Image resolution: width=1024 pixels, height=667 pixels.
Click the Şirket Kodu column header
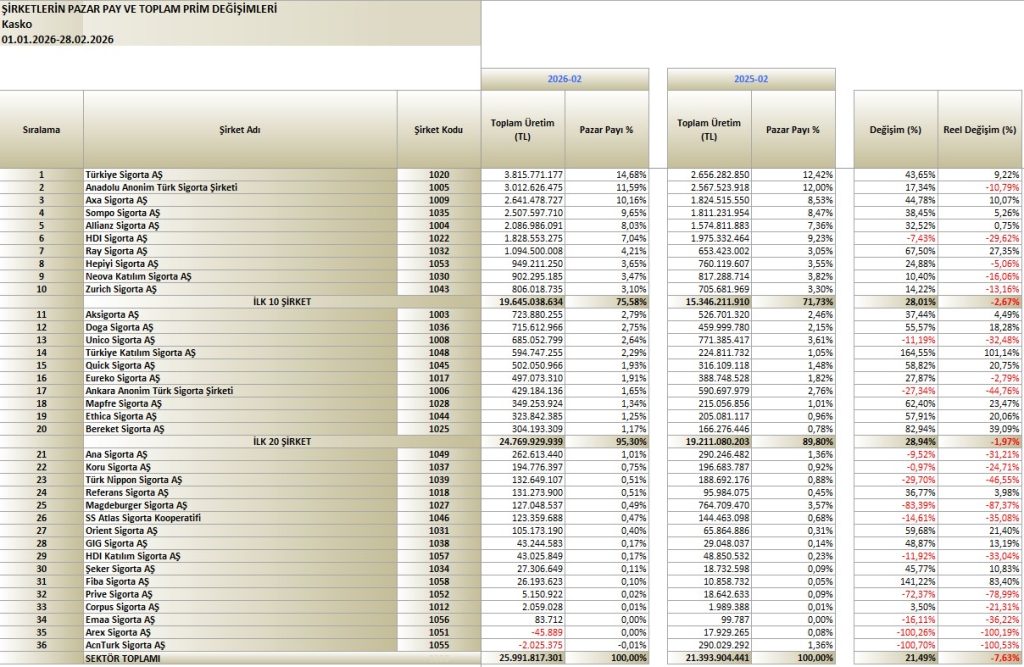tap(440, 130)
